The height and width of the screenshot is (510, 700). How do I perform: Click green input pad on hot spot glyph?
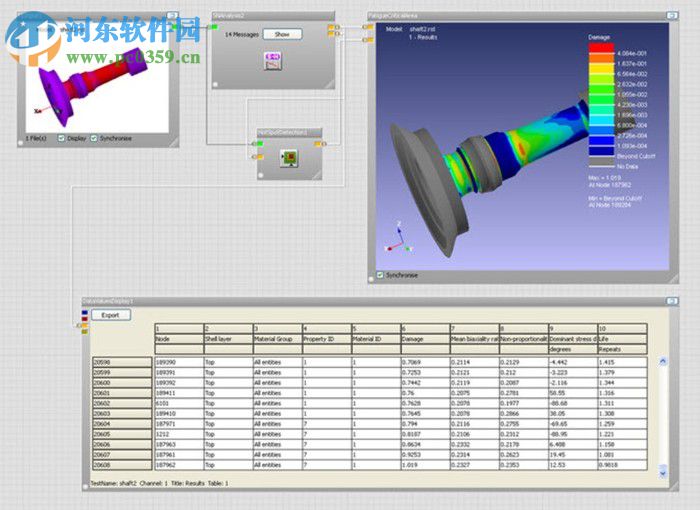[x=258, y=143]
